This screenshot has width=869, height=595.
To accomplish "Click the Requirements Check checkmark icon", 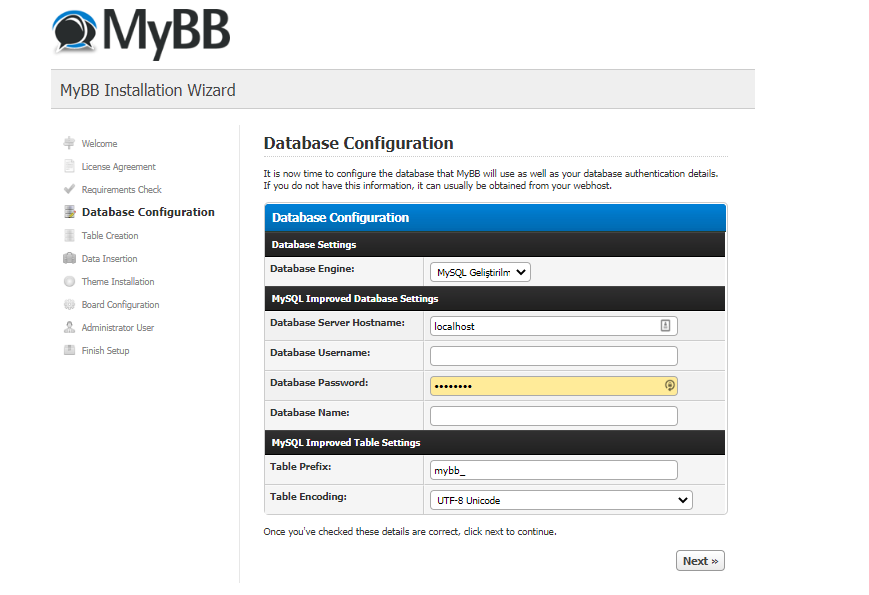I will (x=69, y=189).
